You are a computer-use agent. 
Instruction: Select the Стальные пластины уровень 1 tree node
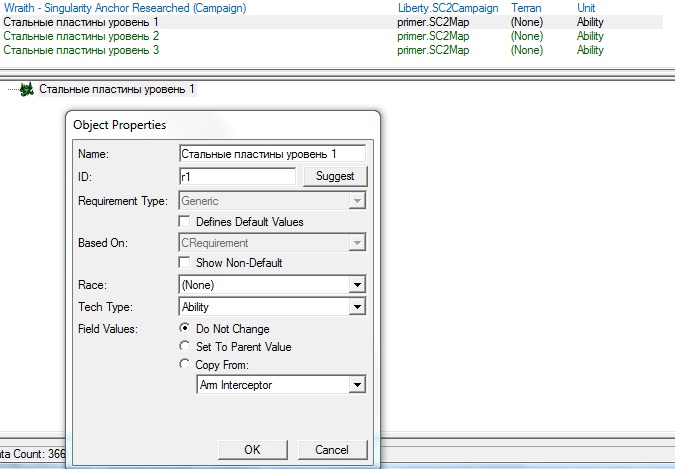[117, 90]
